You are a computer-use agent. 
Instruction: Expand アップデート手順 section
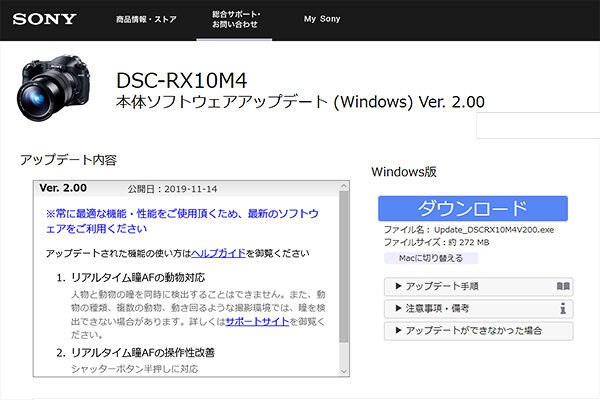point(478,286)
